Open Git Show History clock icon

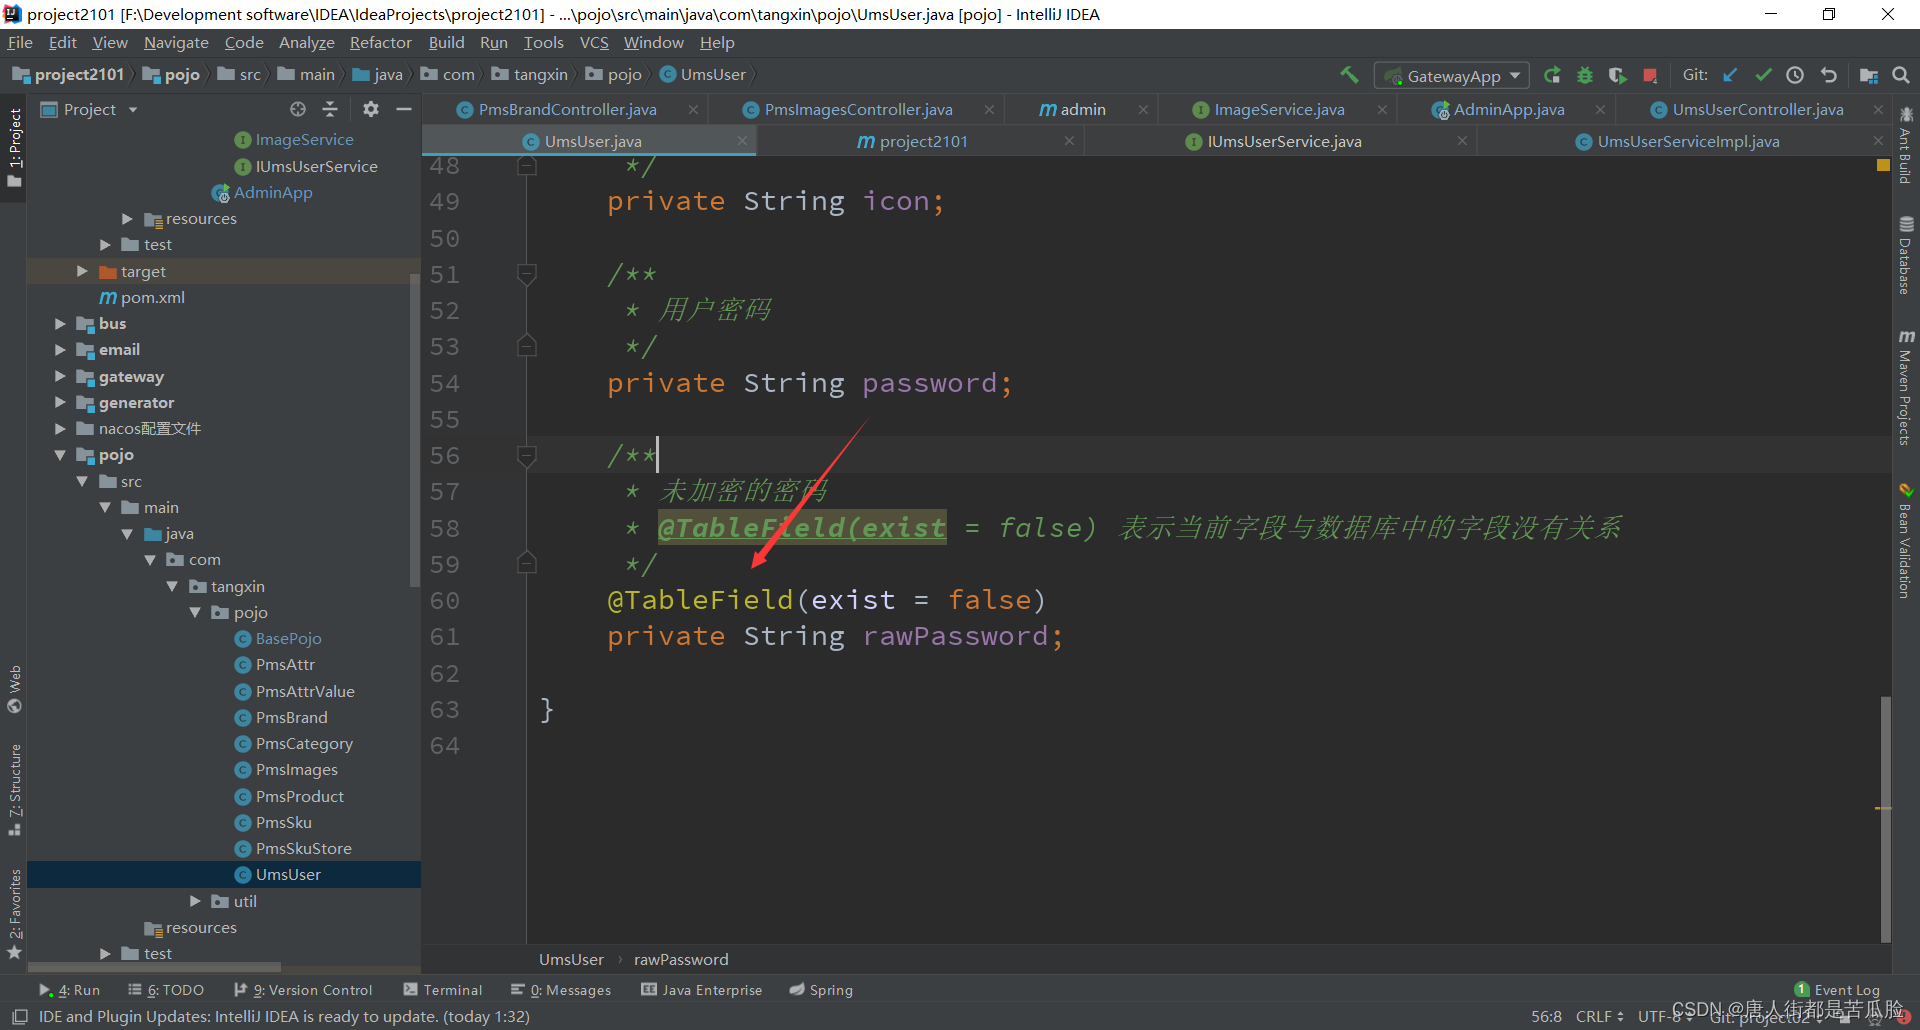[x=1795, y=75]
